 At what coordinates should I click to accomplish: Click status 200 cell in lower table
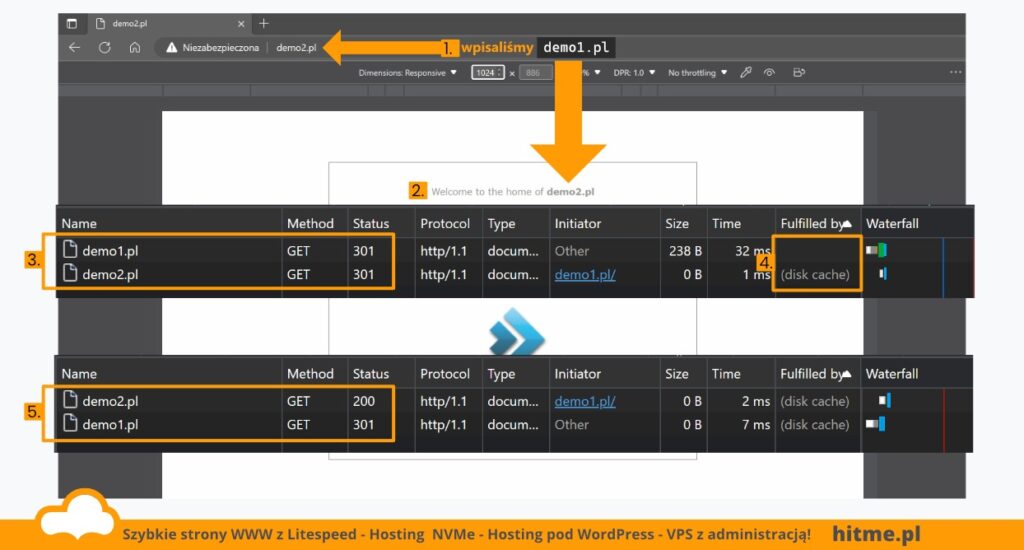[x=364, y=401]
